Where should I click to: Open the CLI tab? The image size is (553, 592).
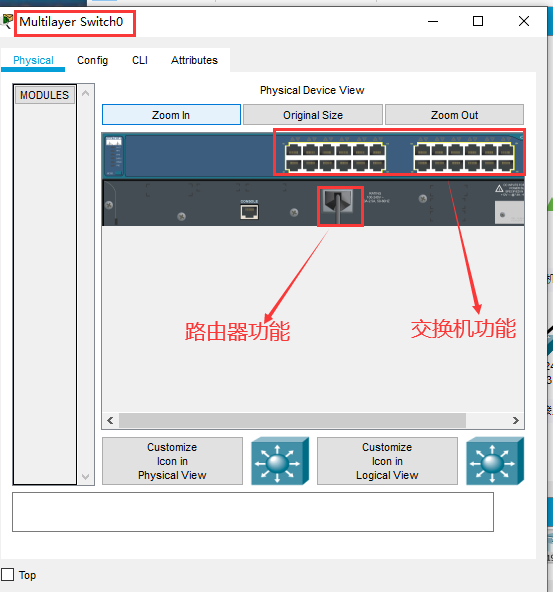click(x=140, y=60)
